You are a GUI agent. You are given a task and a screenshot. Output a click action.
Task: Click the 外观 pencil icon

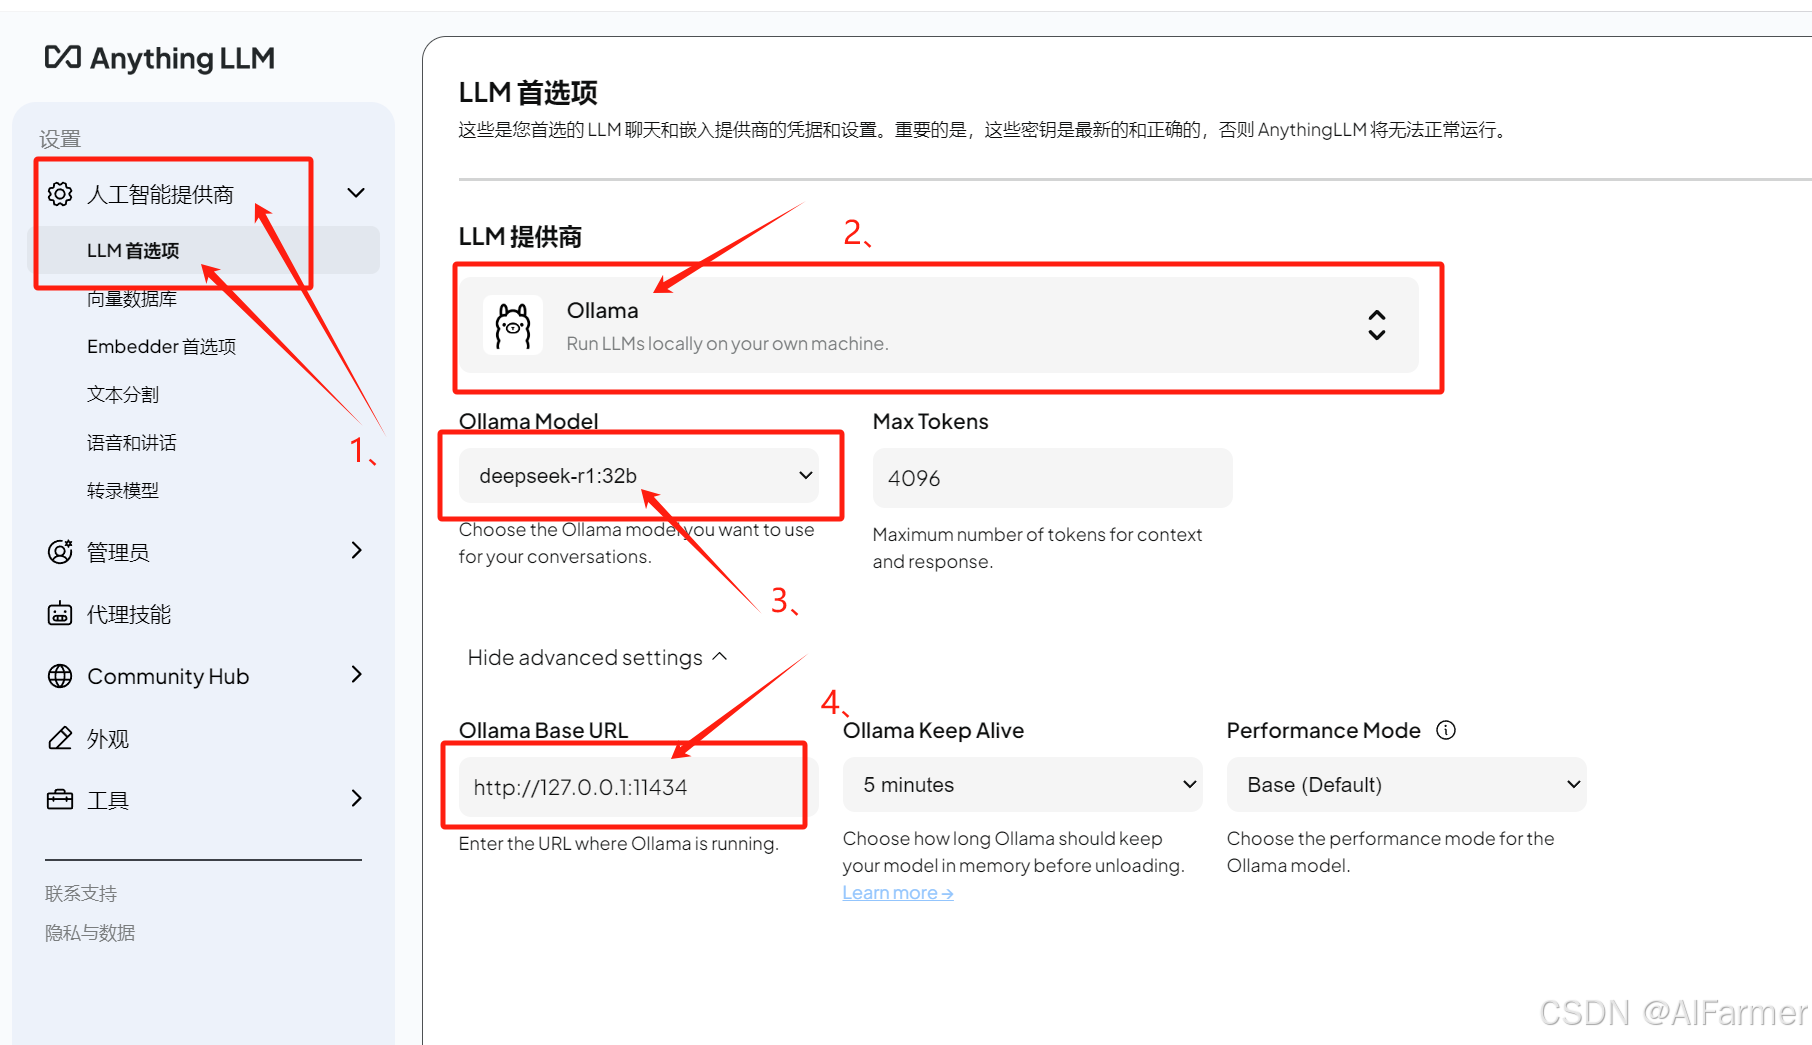(x=60, y=738)
